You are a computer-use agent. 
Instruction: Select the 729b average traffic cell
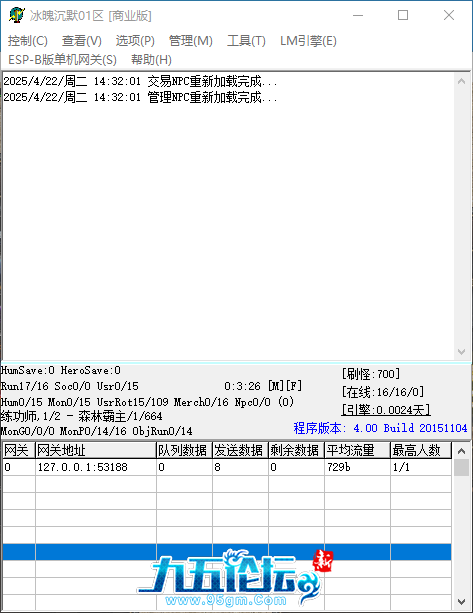pyautogui.click(x=357, y=467)
